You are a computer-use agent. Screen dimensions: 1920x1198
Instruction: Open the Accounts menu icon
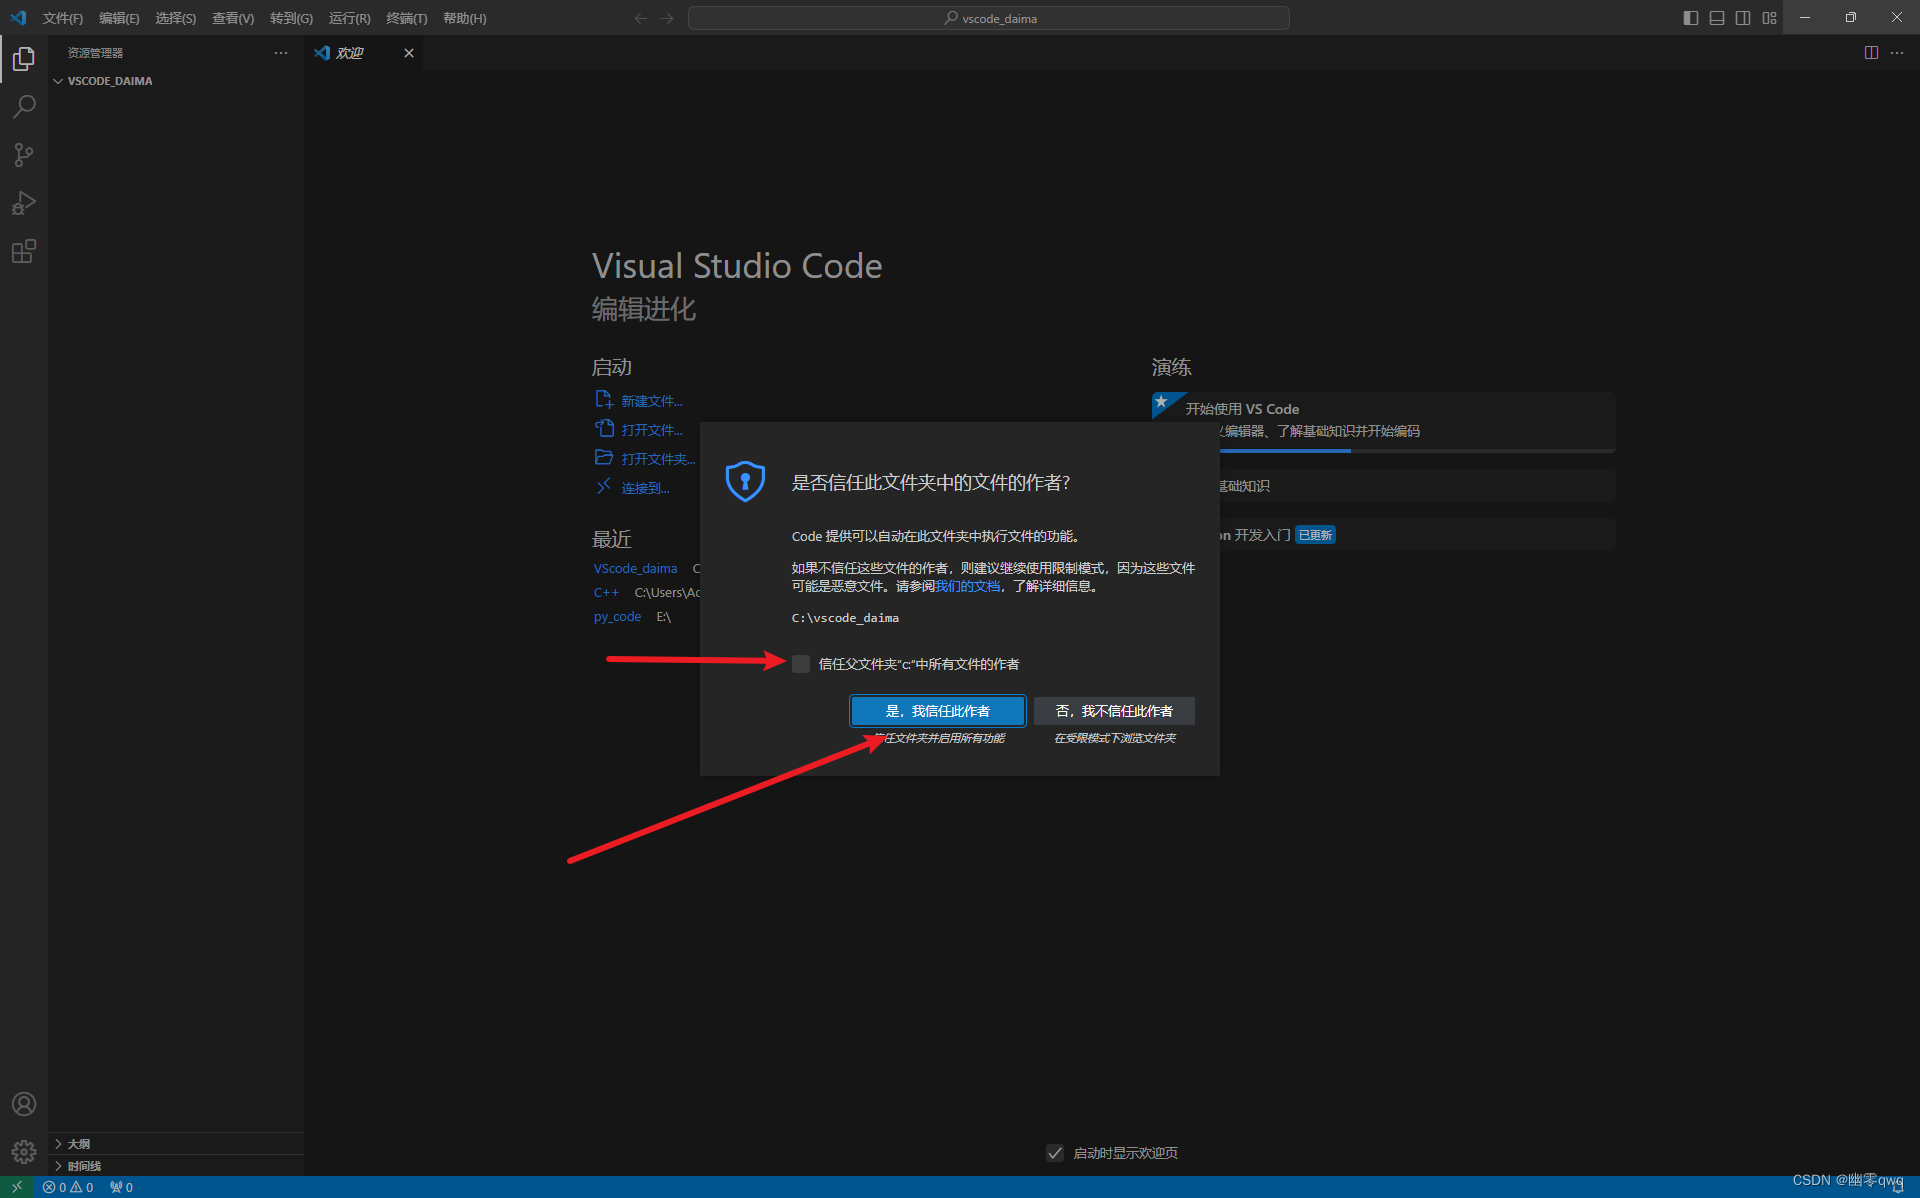(24, 1104)
